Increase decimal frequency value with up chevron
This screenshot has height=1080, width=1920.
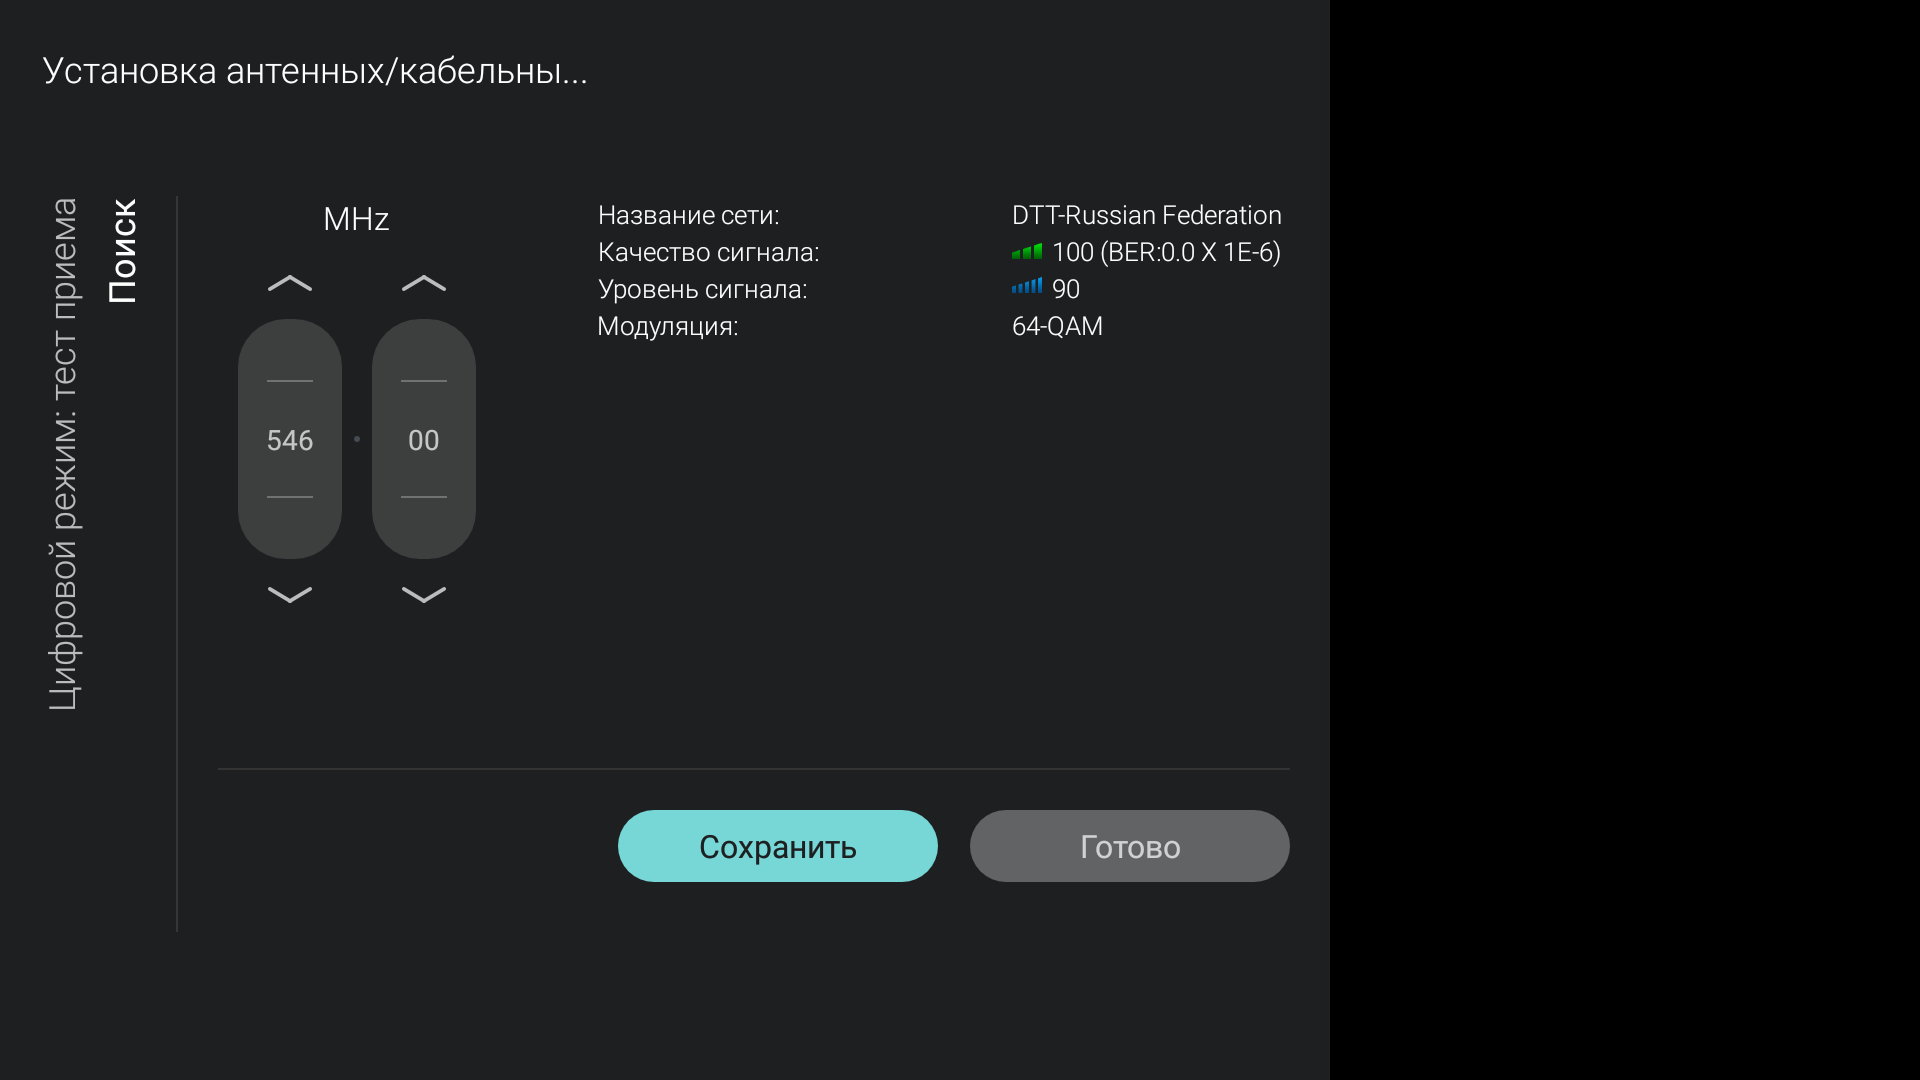pyautogui.click(x=424, y=284)
